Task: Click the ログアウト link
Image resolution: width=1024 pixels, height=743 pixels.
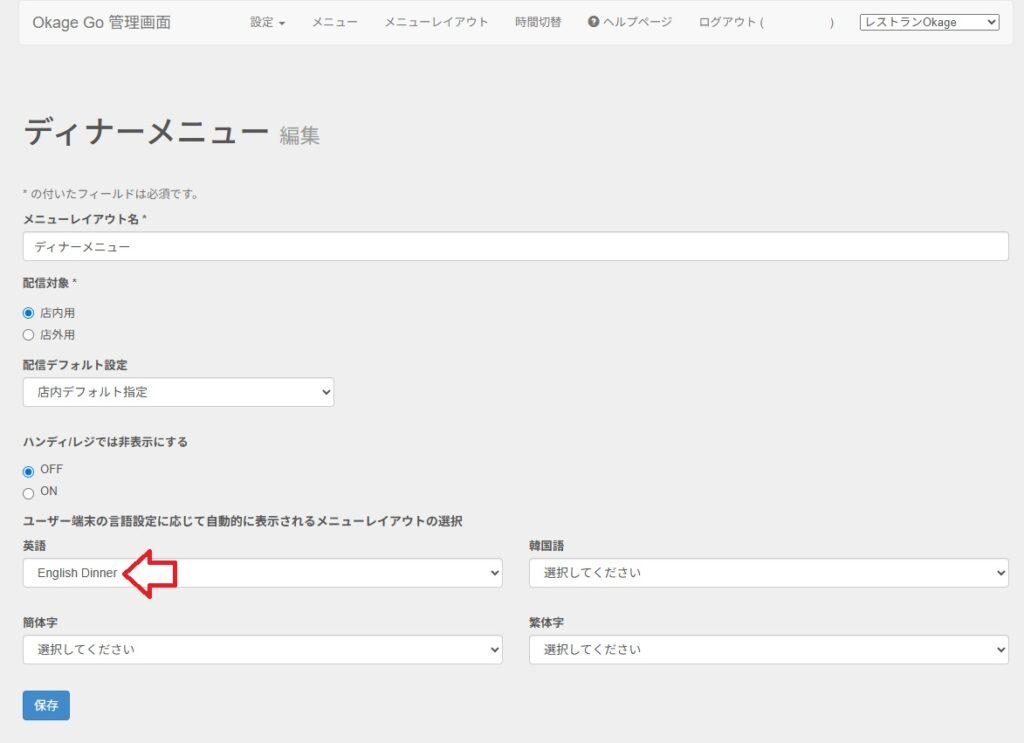Action: pos(727,22)
